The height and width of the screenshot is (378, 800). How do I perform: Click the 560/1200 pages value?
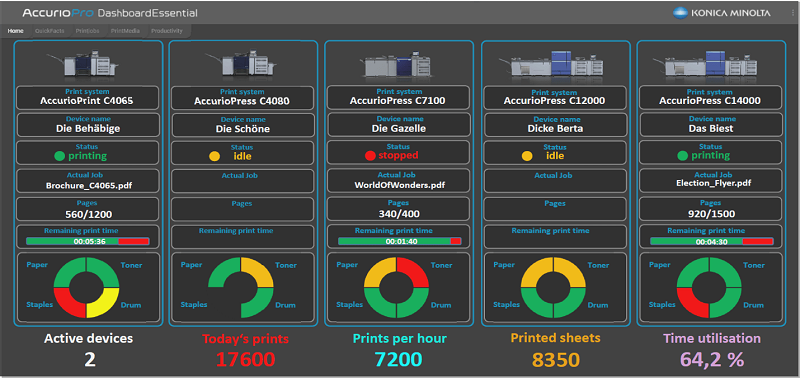89,214
